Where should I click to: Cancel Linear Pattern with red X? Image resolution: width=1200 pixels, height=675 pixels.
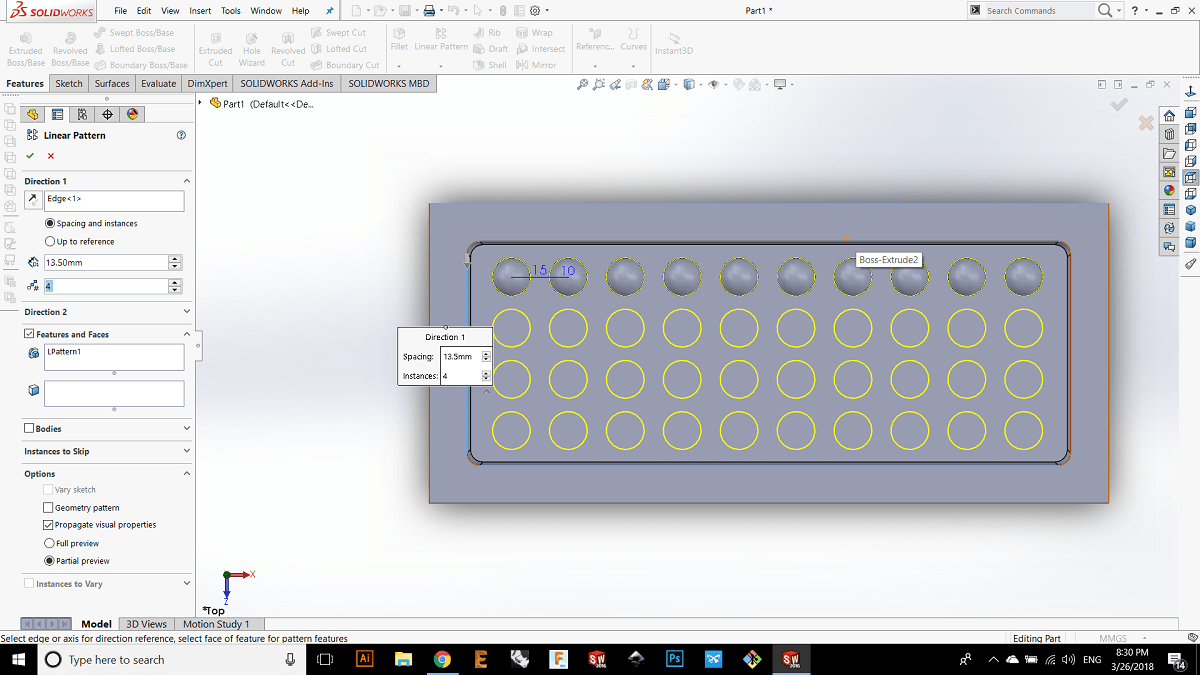pyautogui.click(x=51, y=156)
